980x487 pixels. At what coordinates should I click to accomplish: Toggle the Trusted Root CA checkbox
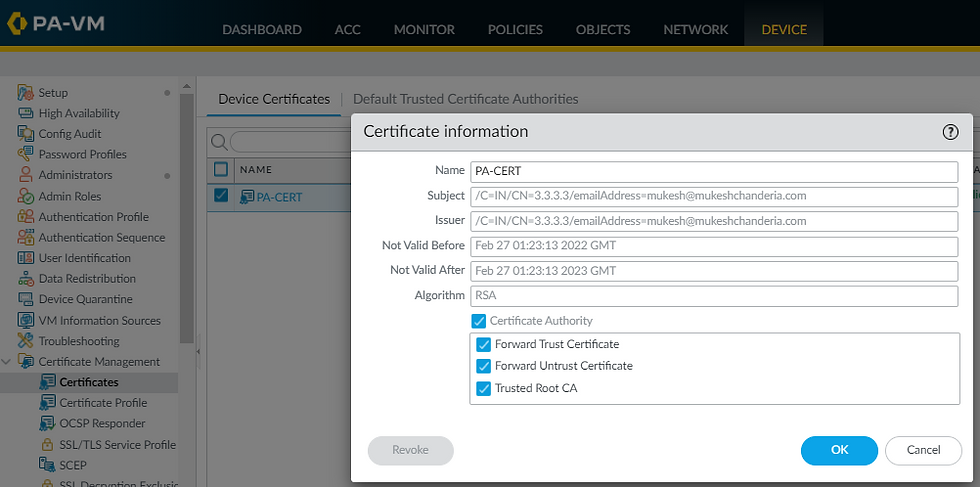[x=483, y=389]
